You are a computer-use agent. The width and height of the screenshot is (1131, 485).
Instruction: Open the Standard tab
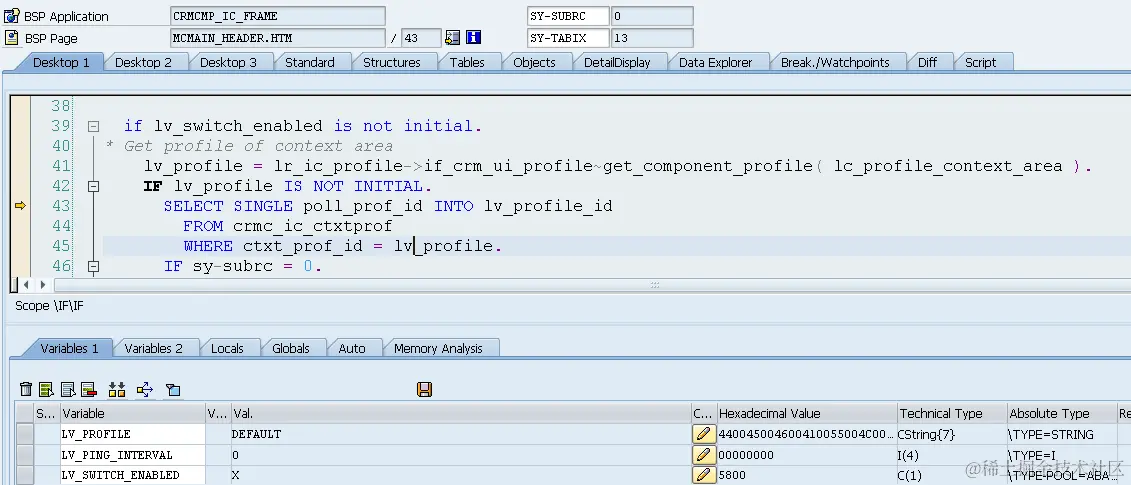click(309, 62)
